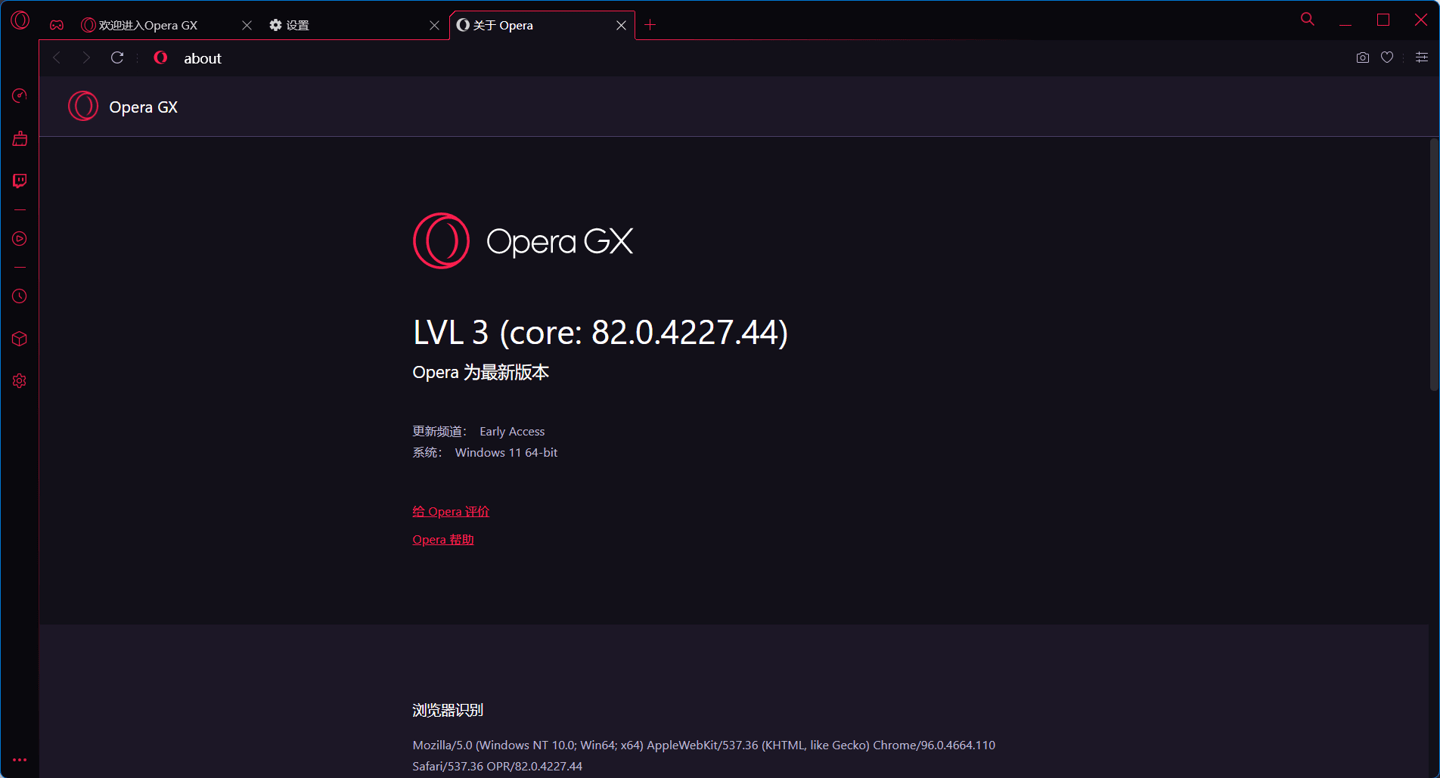The width and height of the screenshot is (1440, 778).
Task: Switch to 欢迎进入Opera GX tab
Action: point(167,25)
